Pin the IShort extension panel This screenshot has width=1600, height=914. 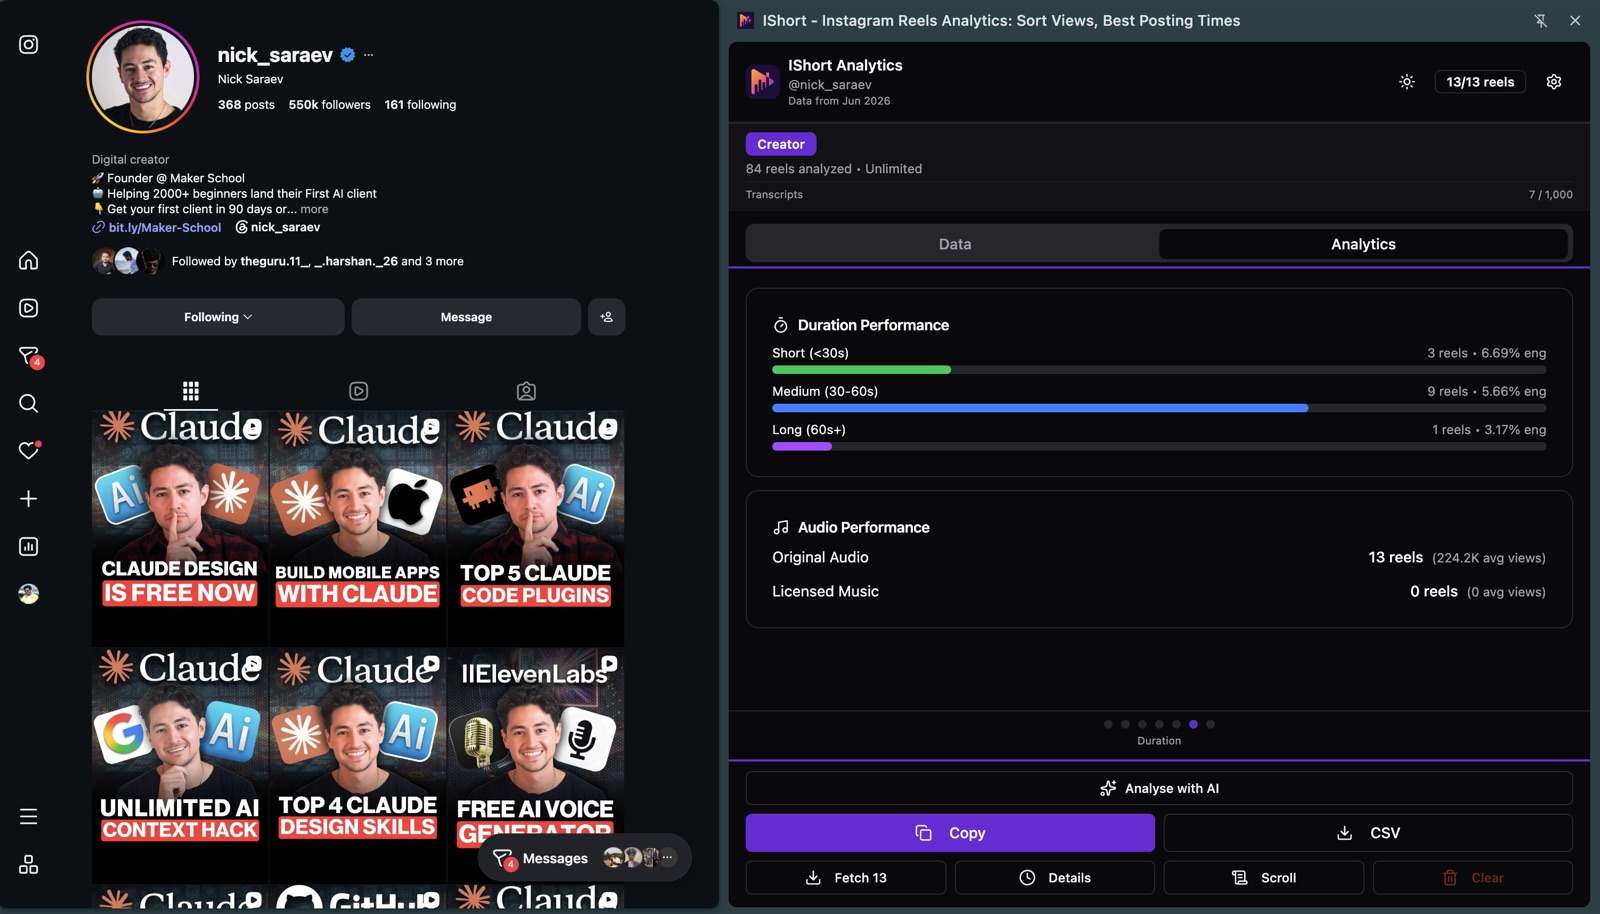tap(1540, 20)
